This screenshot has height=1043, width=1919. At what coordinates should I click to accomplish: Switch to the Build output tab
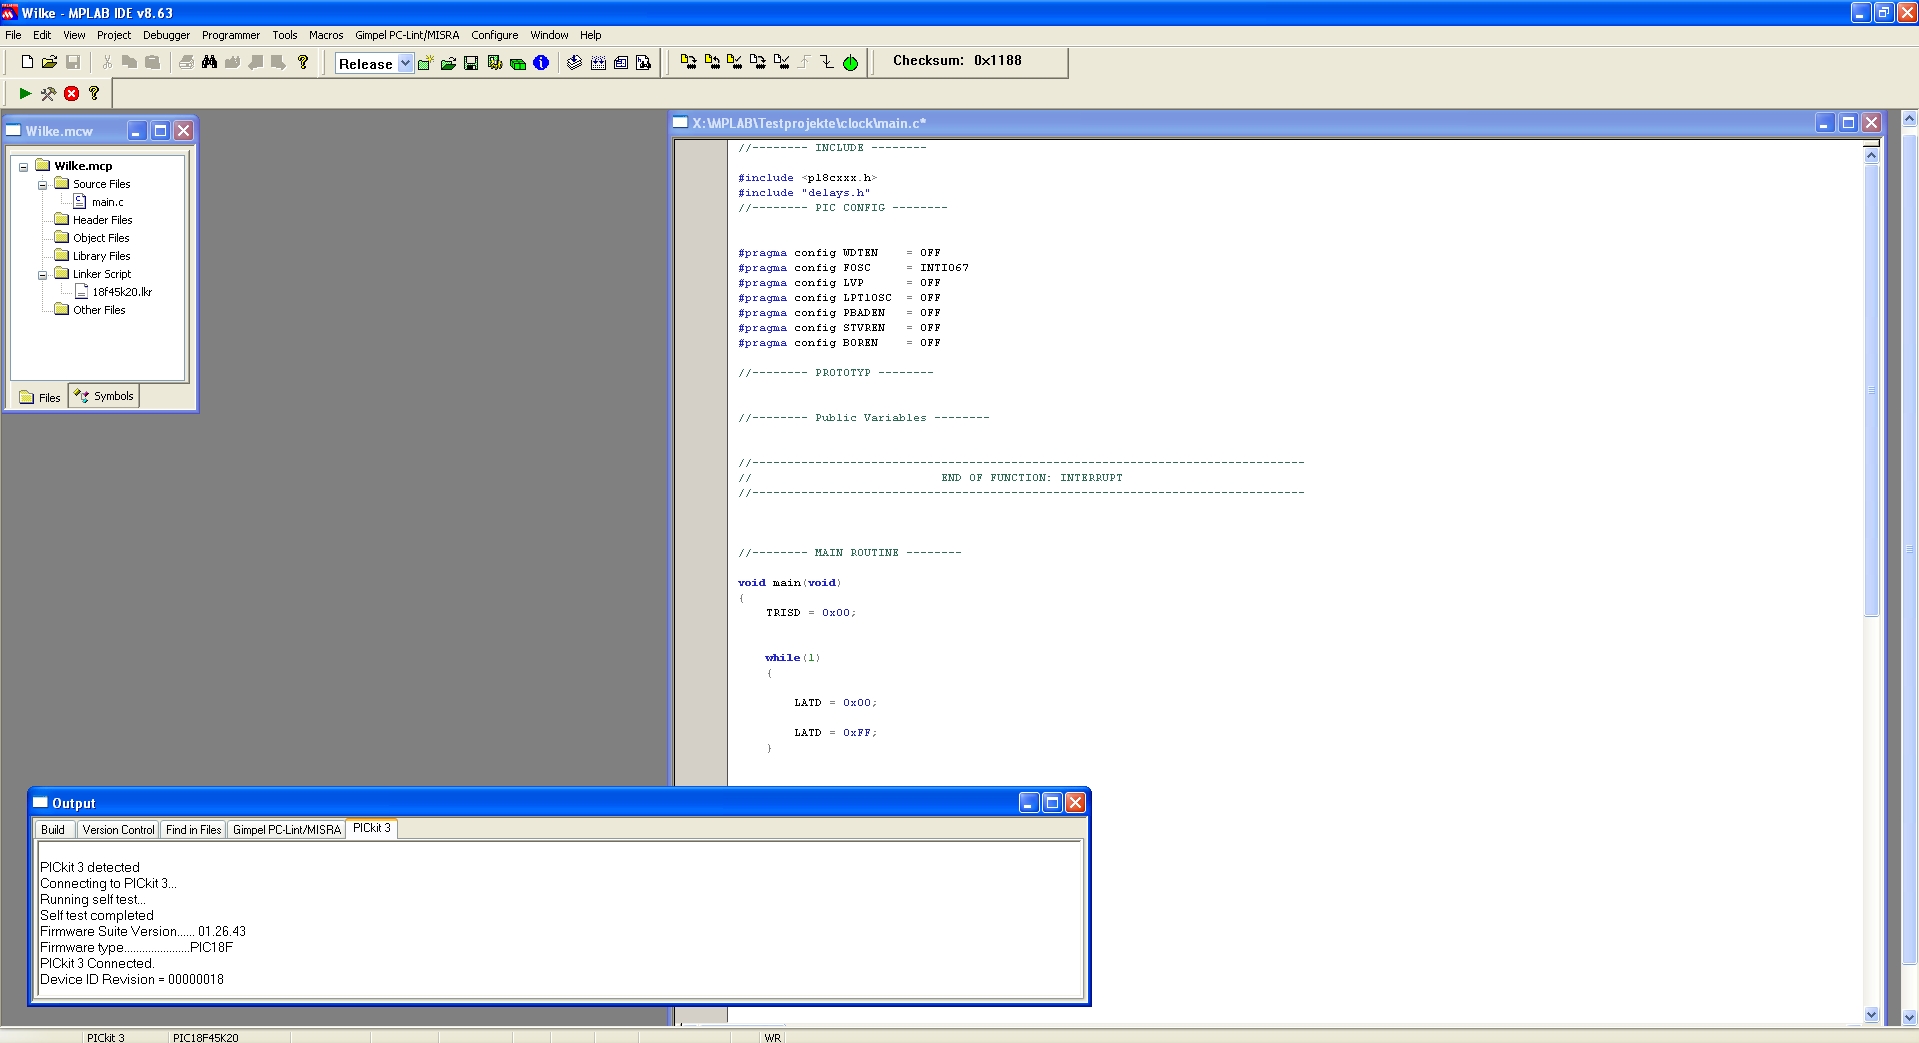pos(52,829)
